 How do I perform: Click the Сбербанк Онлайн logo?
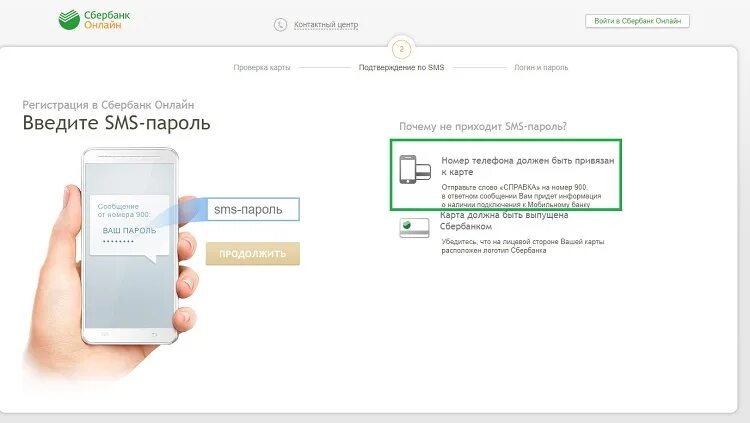tap(94, 20)
